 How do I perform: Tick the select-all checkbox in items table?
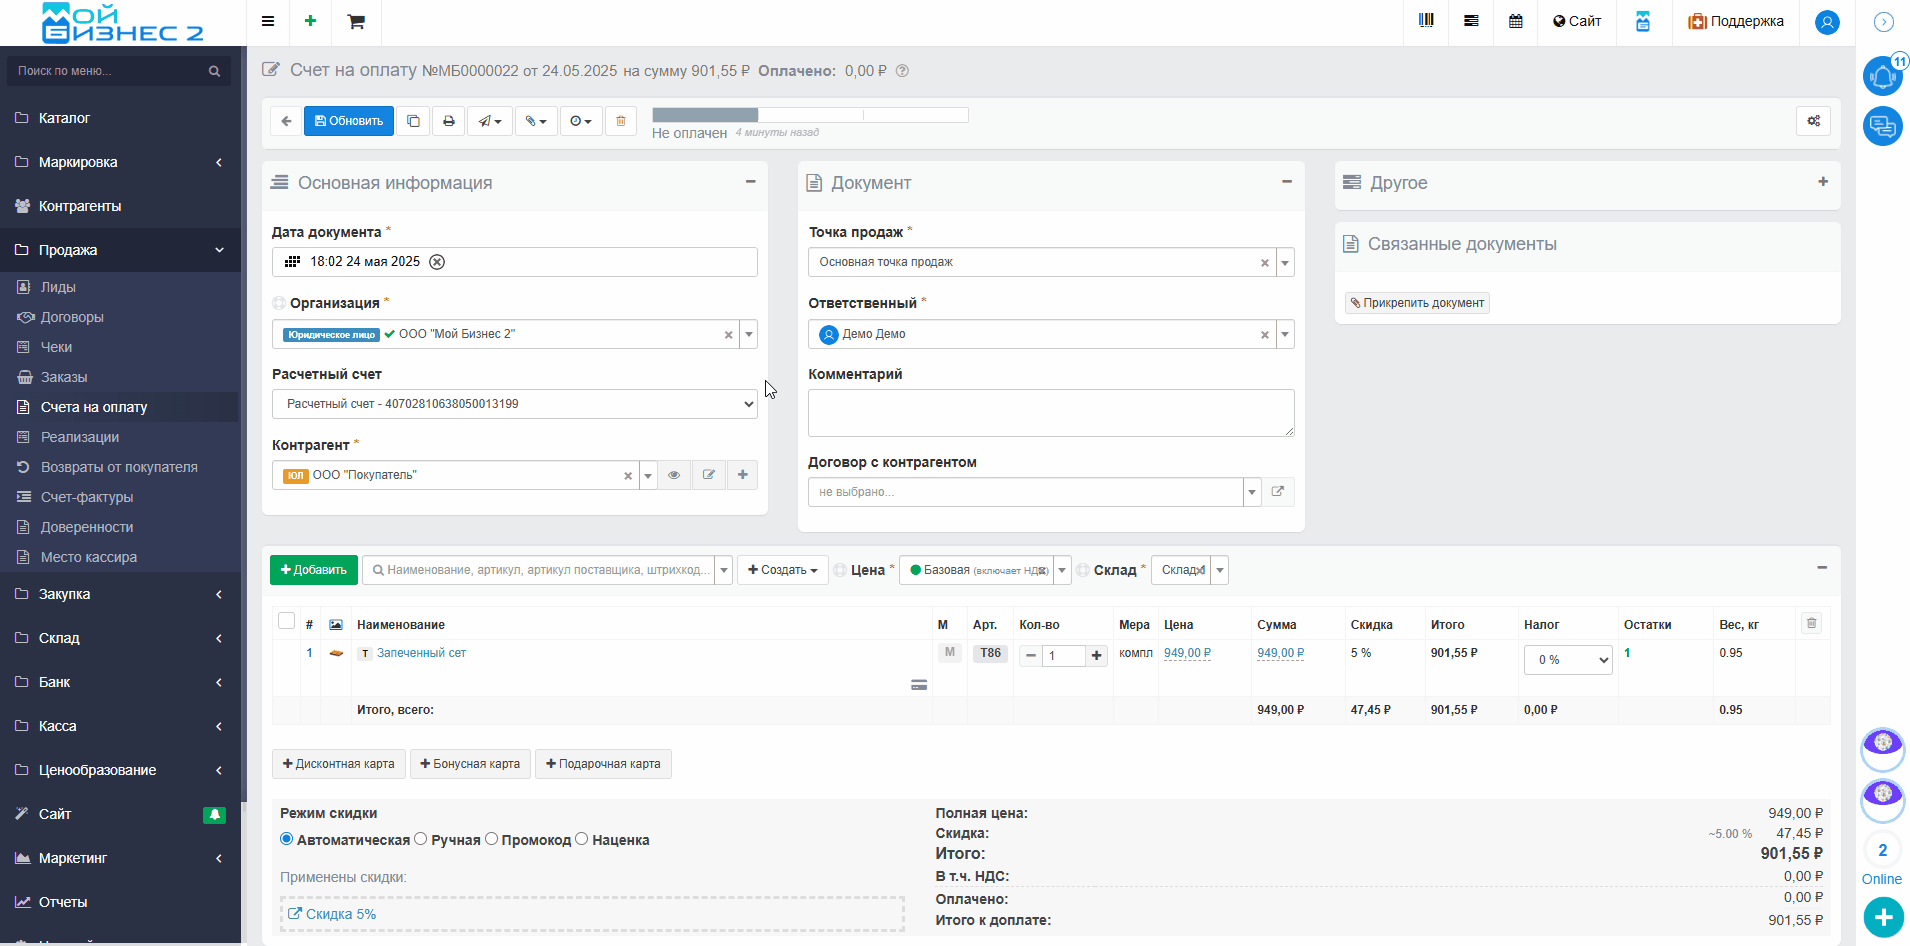coord(286,621)
